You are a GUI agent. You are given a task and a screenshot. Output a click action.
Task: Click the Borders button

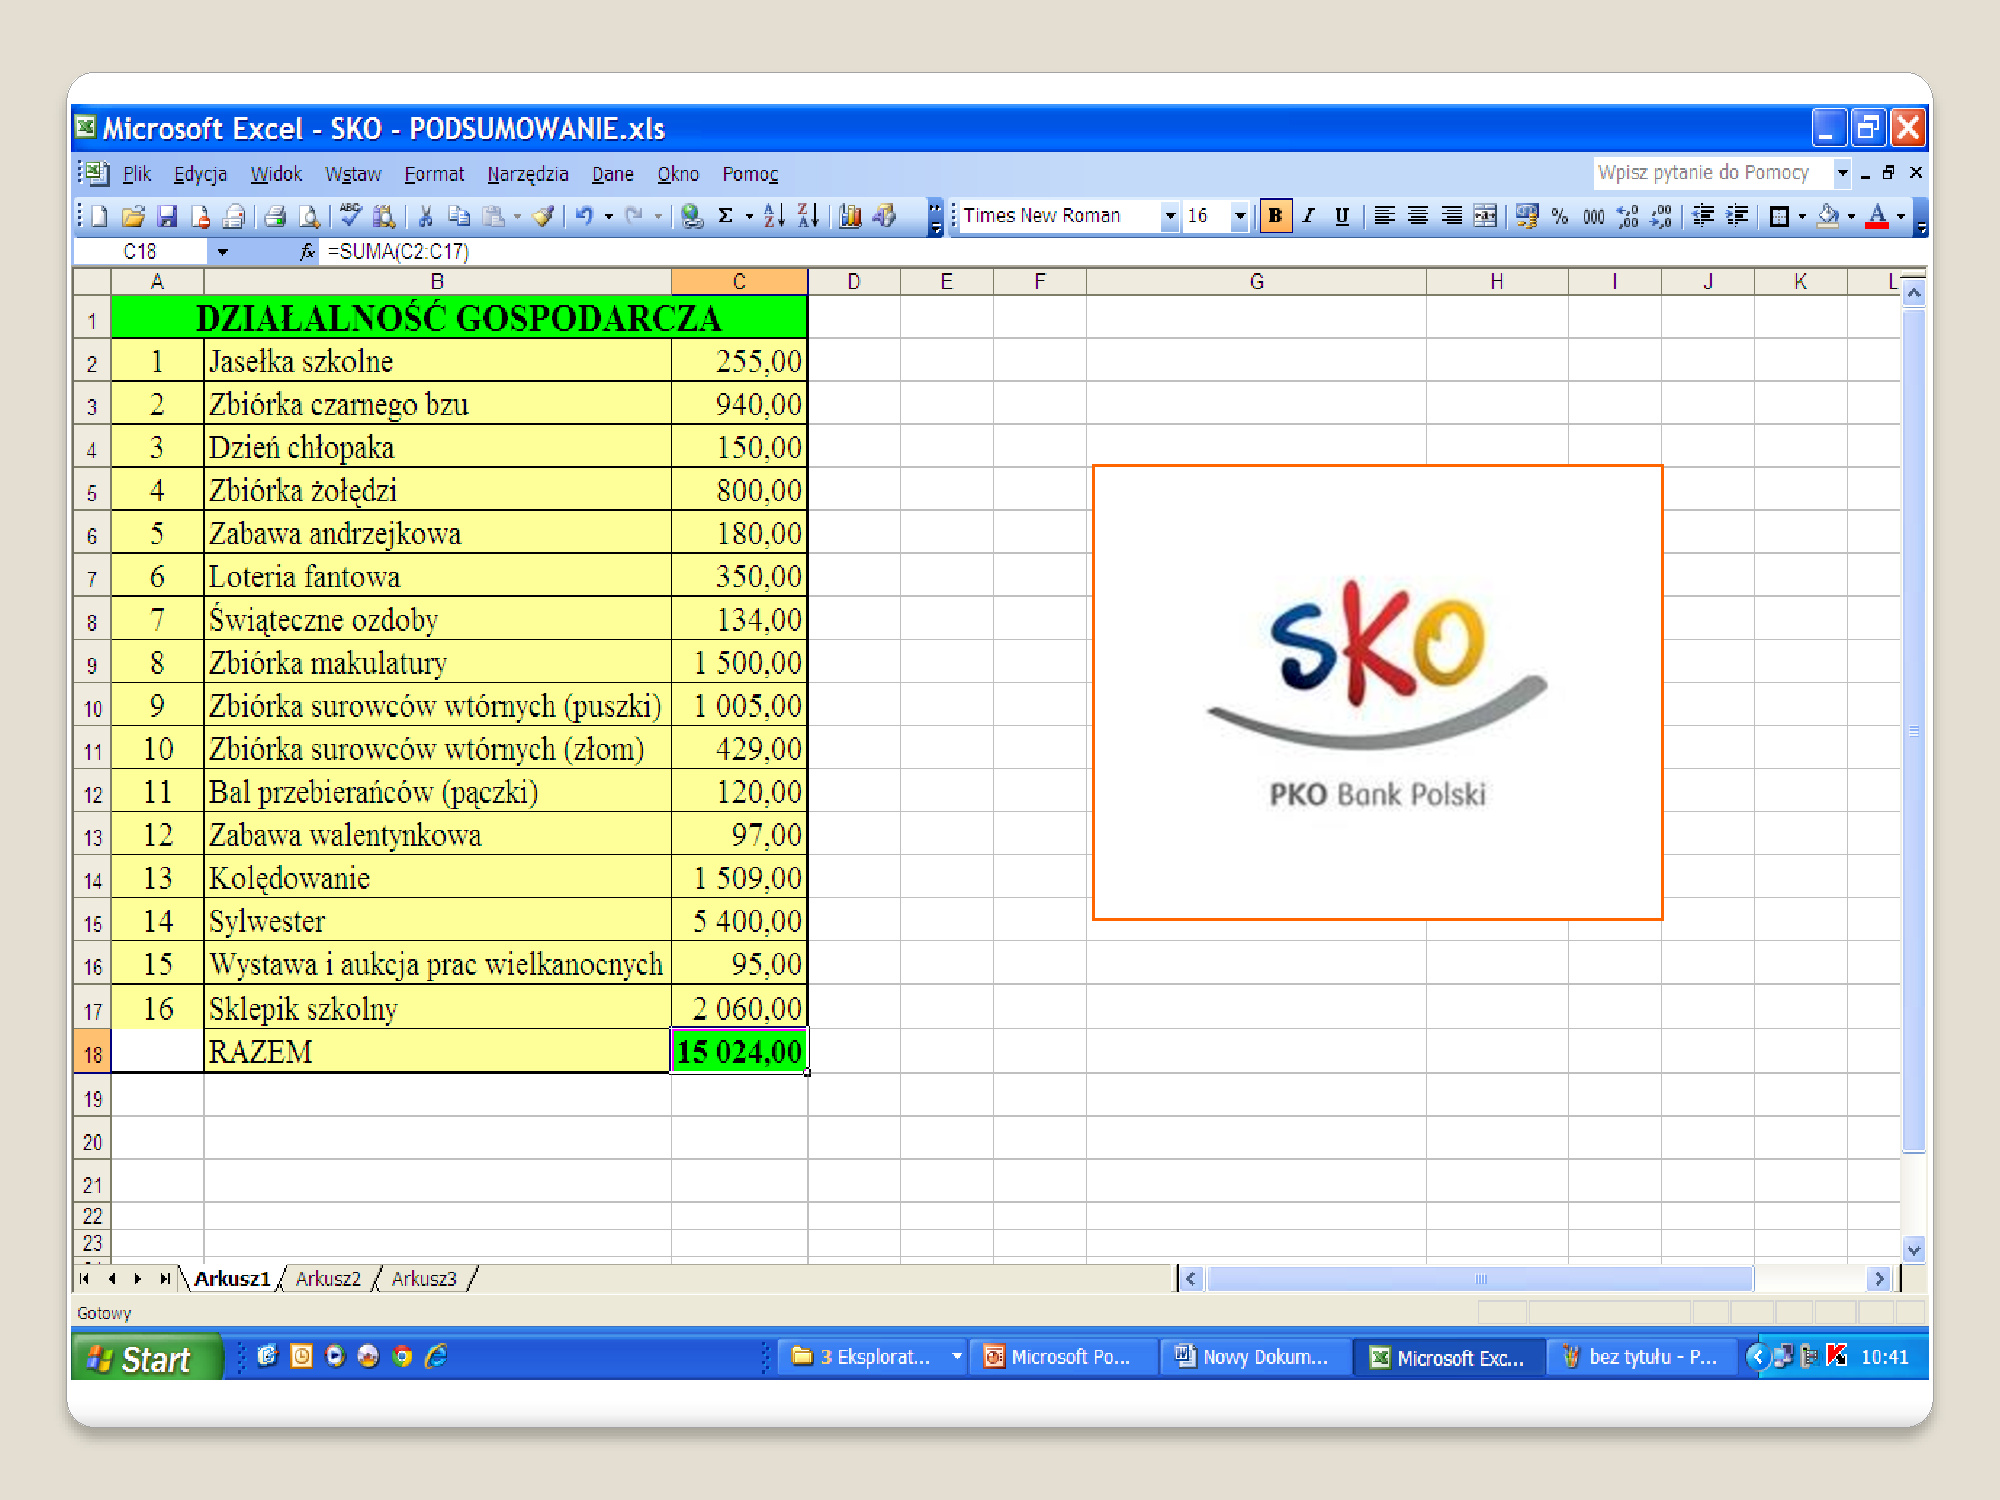(1779, 216)
